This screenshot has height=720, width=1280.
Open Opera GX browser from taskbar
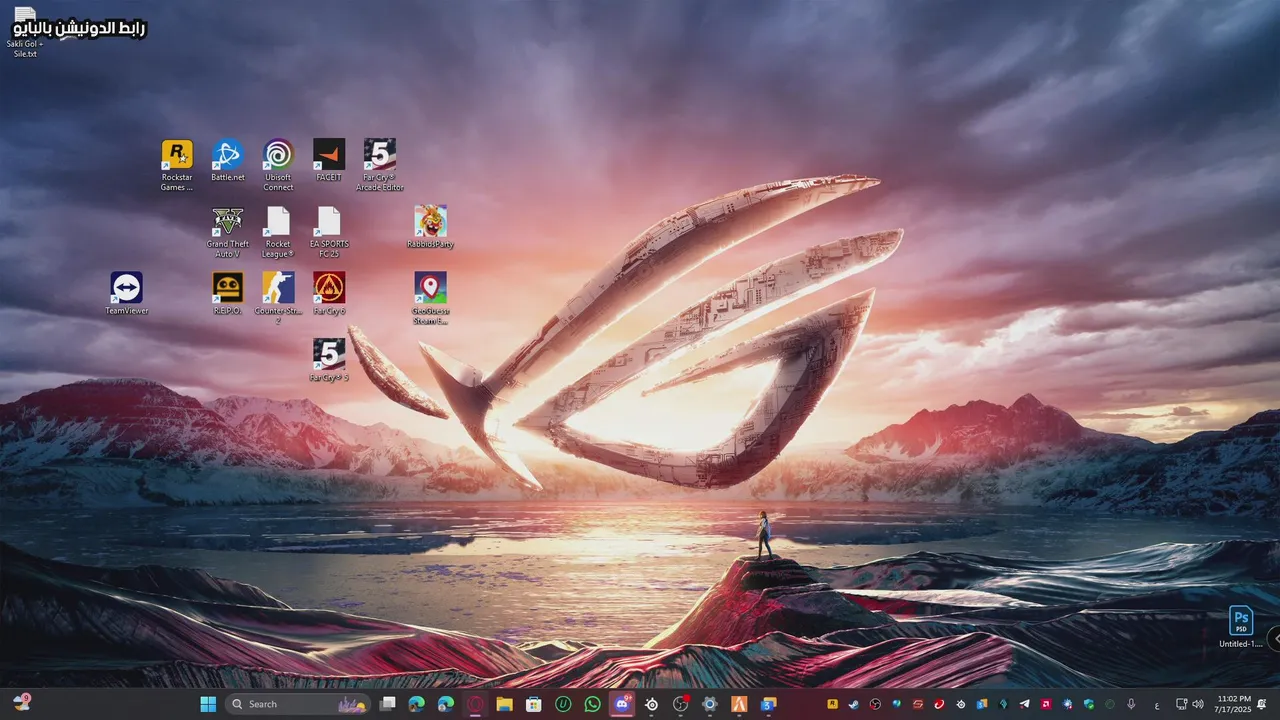coord(475,704)
